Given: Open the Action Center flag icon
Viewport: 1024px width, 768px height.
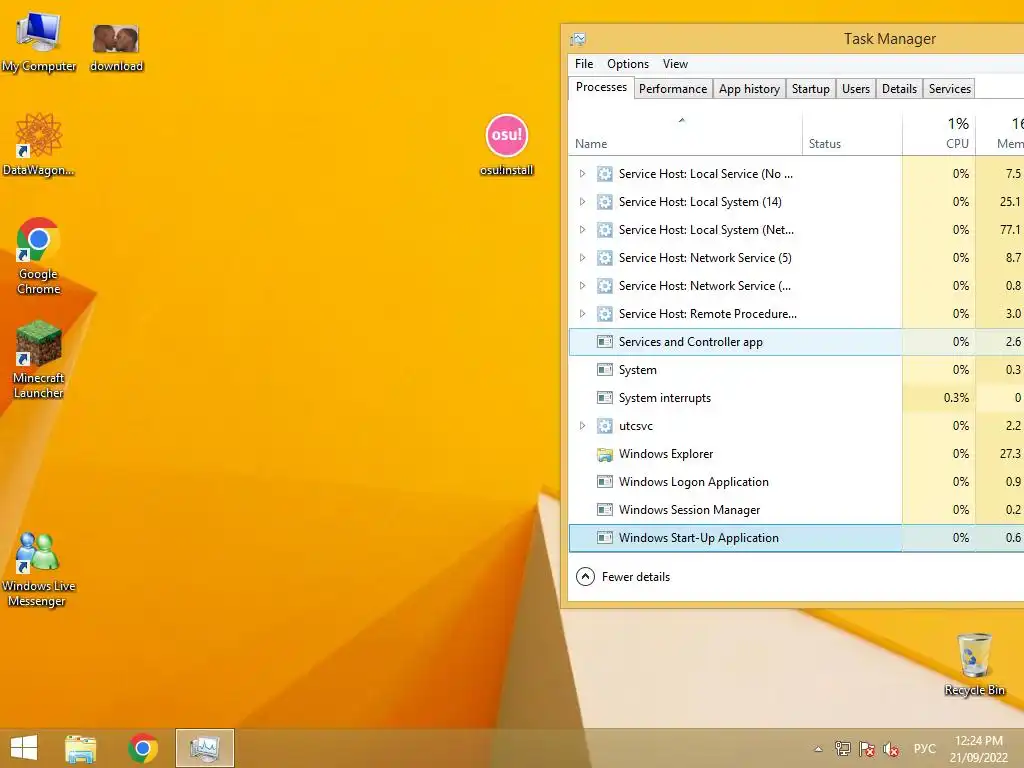Looking at the screenshot, I should pyautogui.click(x=867, y=749).
